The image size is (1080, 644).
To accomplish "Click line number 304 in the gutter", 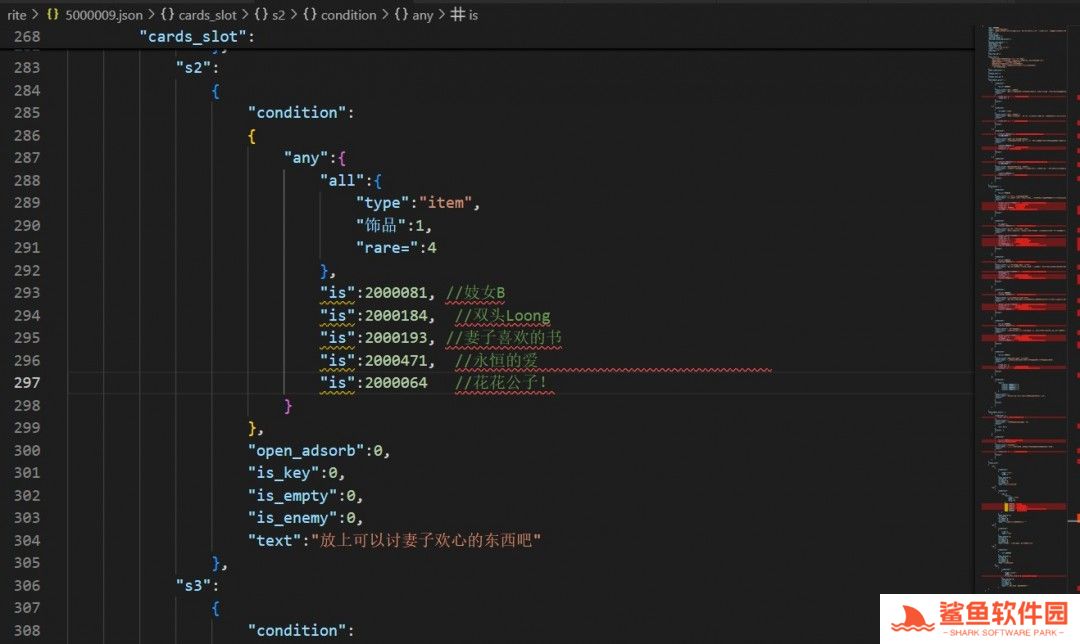I will pos(27,540).
